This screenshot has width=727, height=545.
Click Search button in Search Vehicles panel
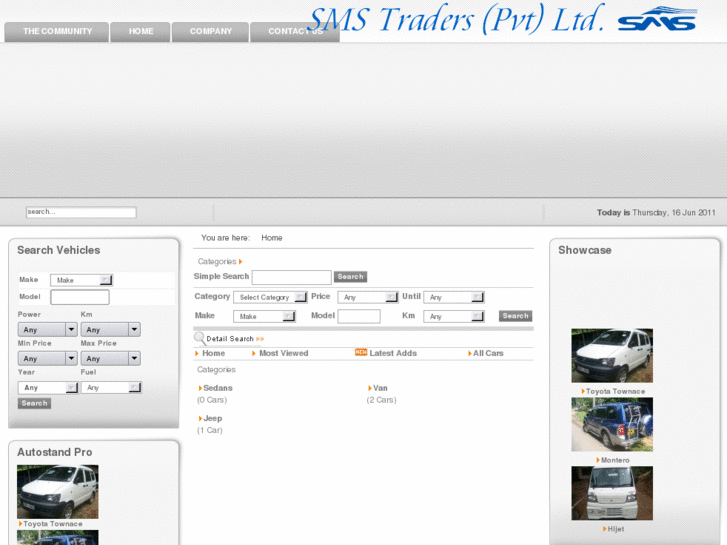(34, 404)
